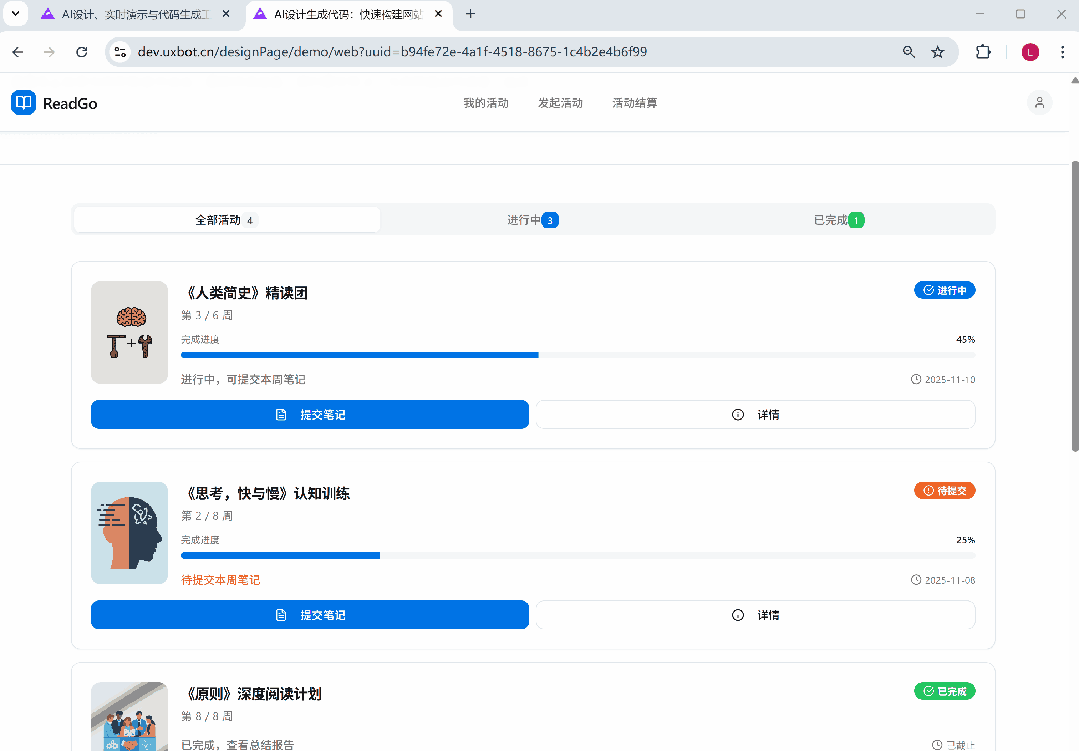1079x751 pixels.
Task: Click the ReadGo book logo icon
Action: 23,103
